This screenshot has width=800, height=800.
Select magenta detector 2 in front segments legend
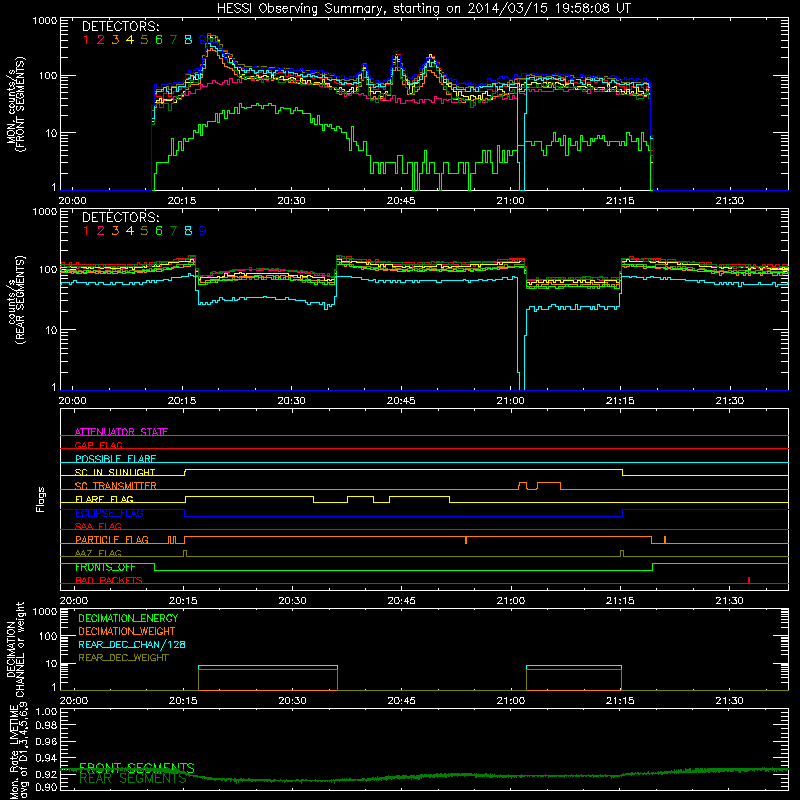(101, 40)
